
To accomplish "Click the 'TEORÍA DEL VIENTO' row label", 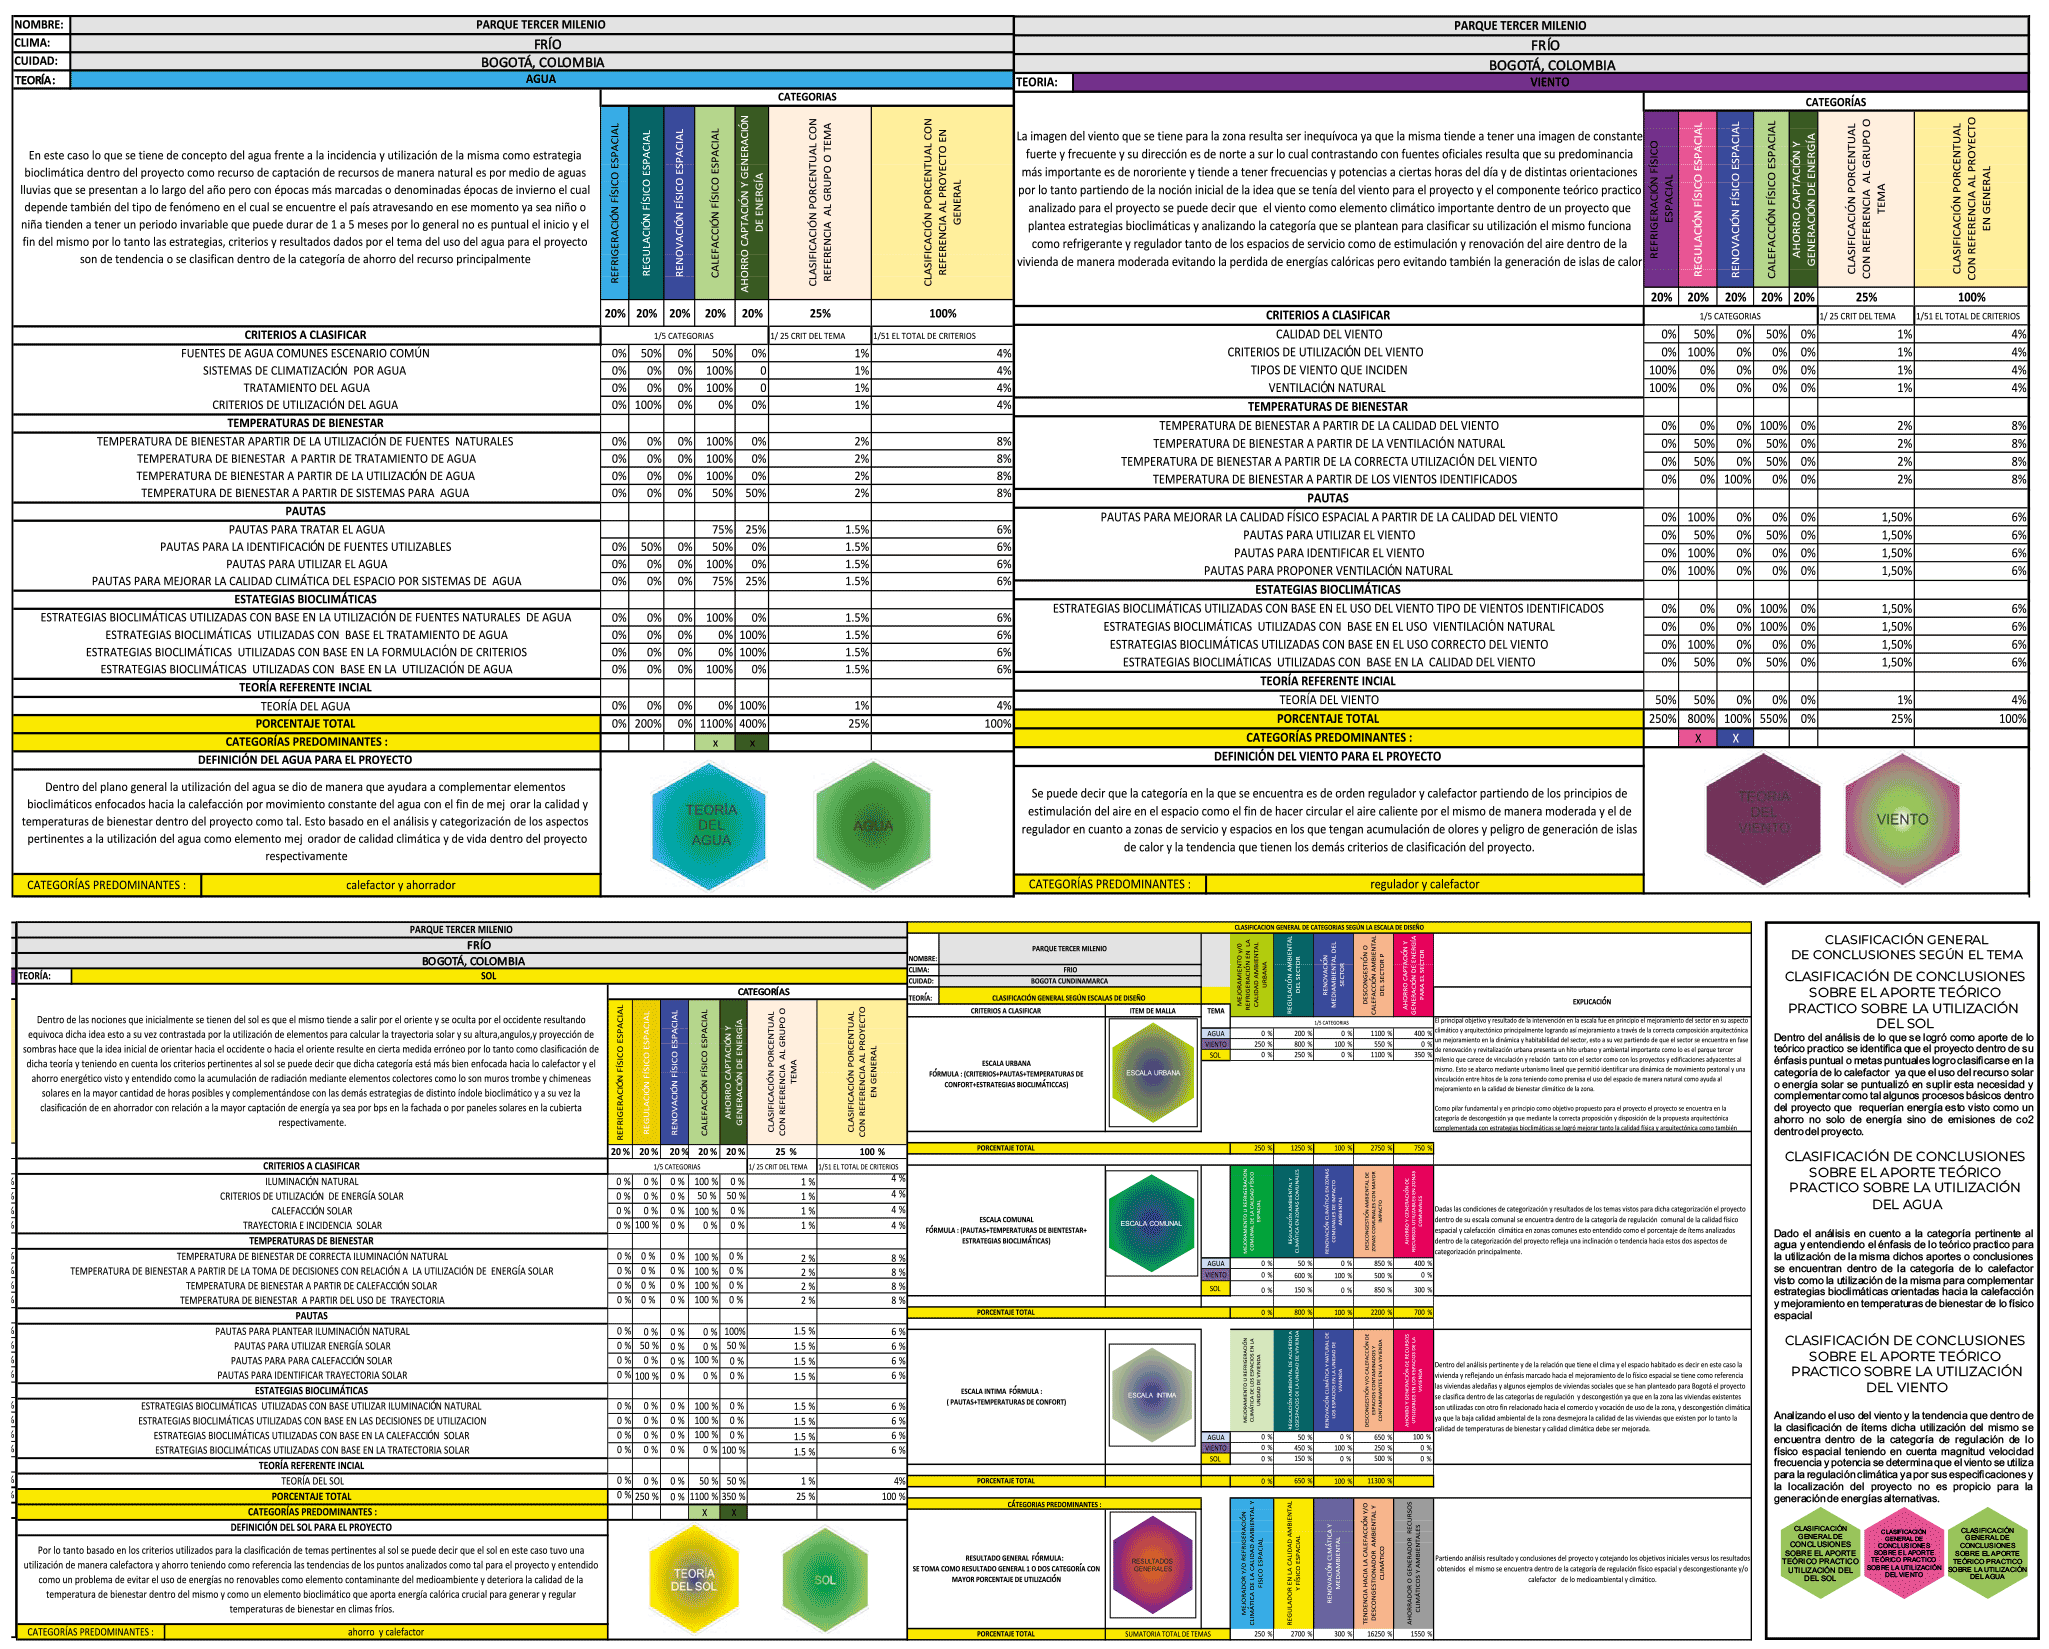I will click(1329, 700).
